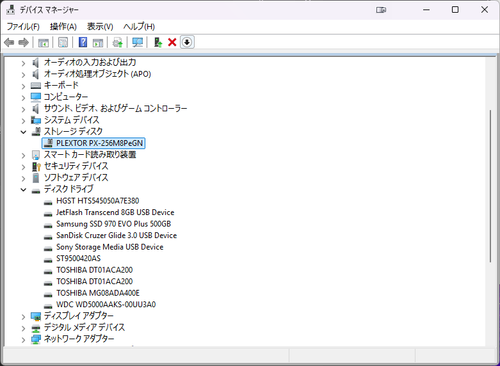Expand the サウンド、ビデオ、およびゲーム コントローラー node
This screenshot has width=500, height=366.
click(x=23, y=109)
